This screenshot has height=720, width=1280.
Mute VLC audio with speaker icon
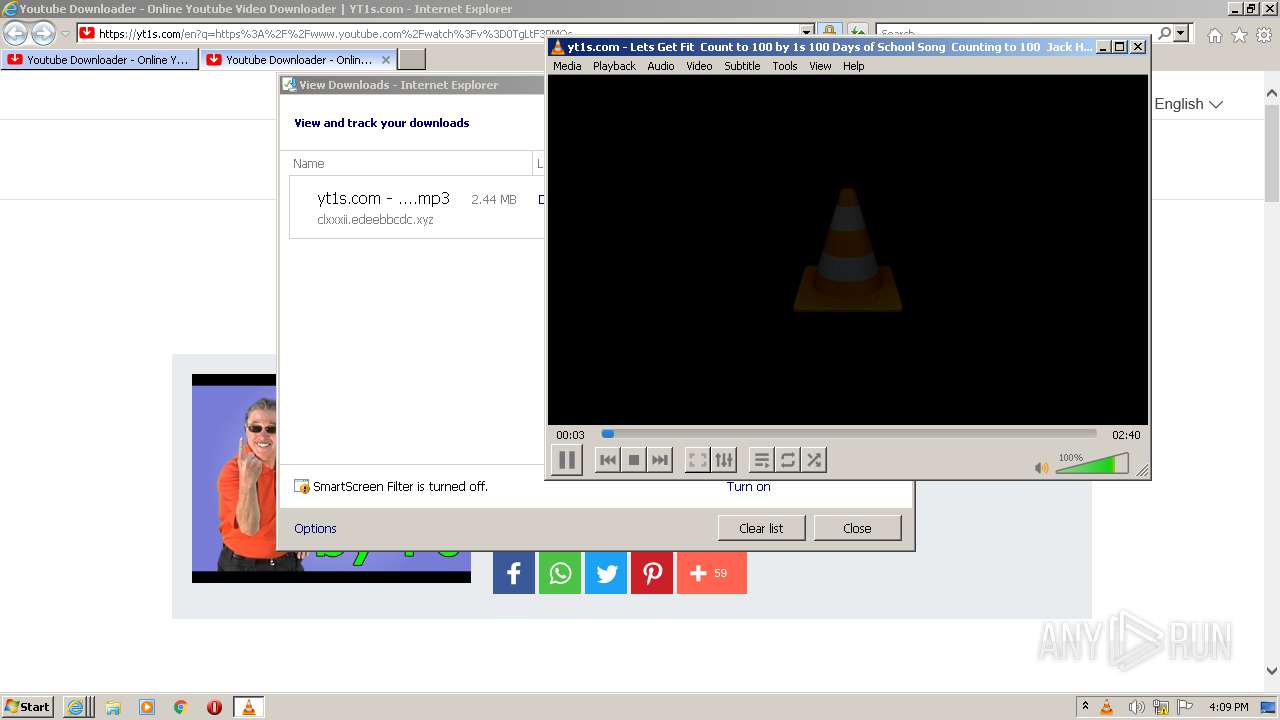[1042, 467]
